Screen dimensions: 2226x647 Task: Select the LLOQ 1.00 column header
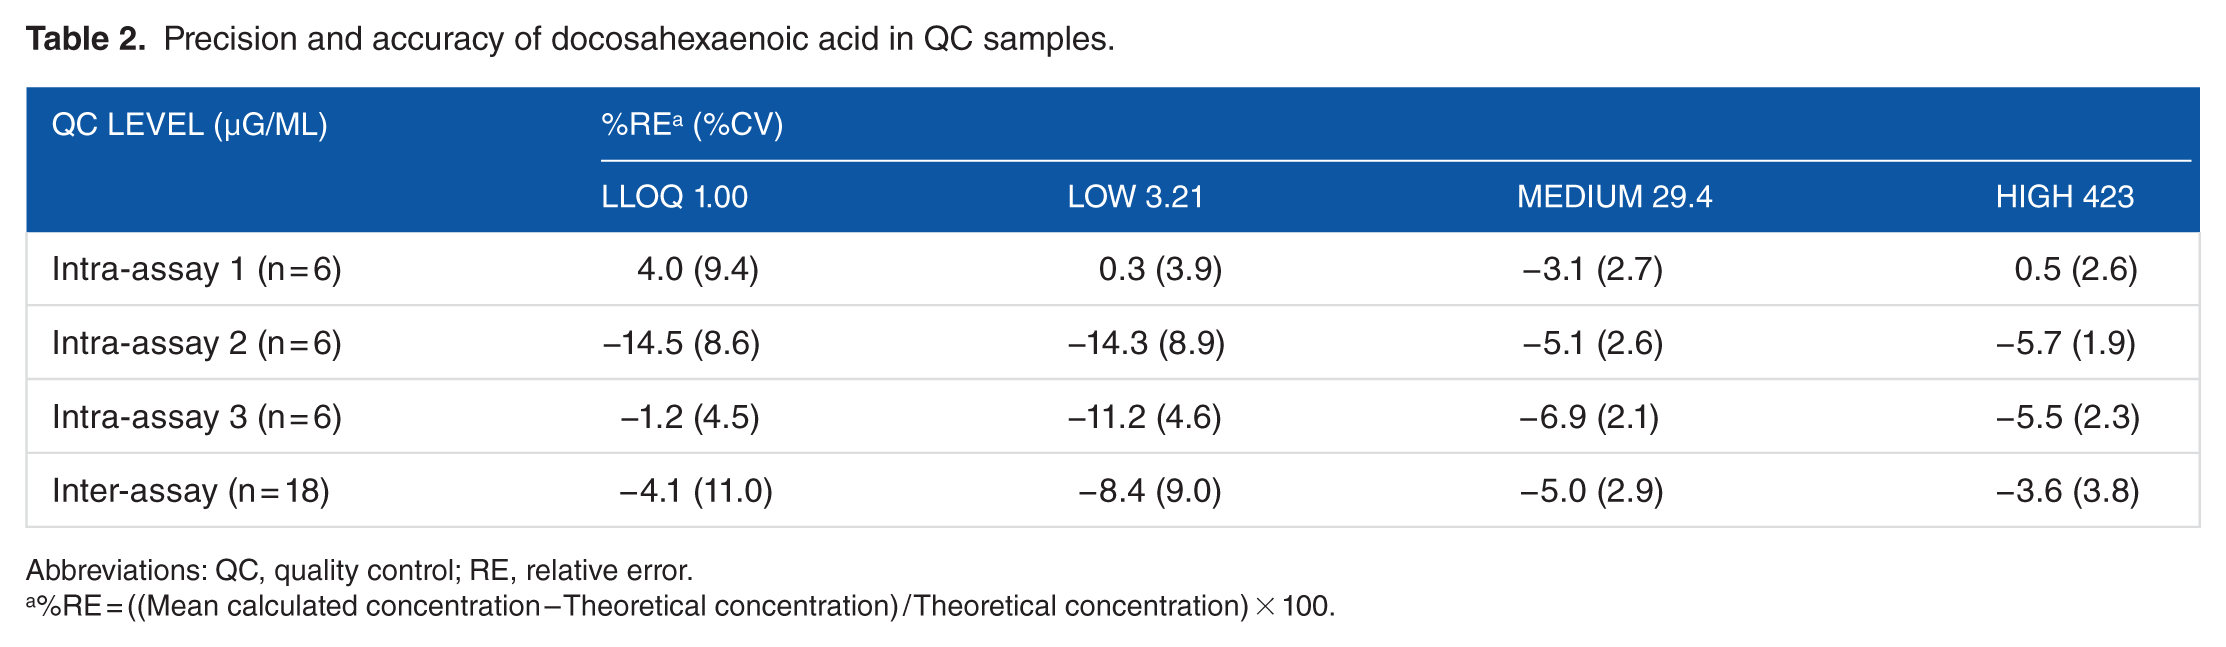pyautogui.click(x=674, y=197)
